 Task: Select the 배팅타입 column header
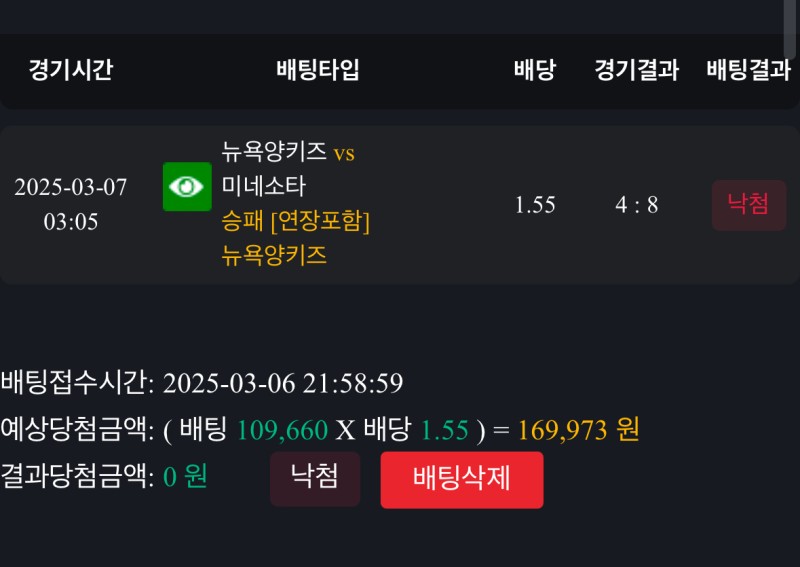pyautogui.click(x=317, y=69)
